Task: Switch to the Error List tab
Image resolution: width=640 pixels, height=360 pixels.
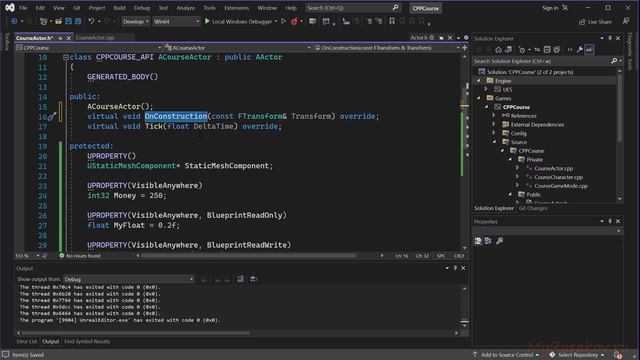Action: pos(27,341)
